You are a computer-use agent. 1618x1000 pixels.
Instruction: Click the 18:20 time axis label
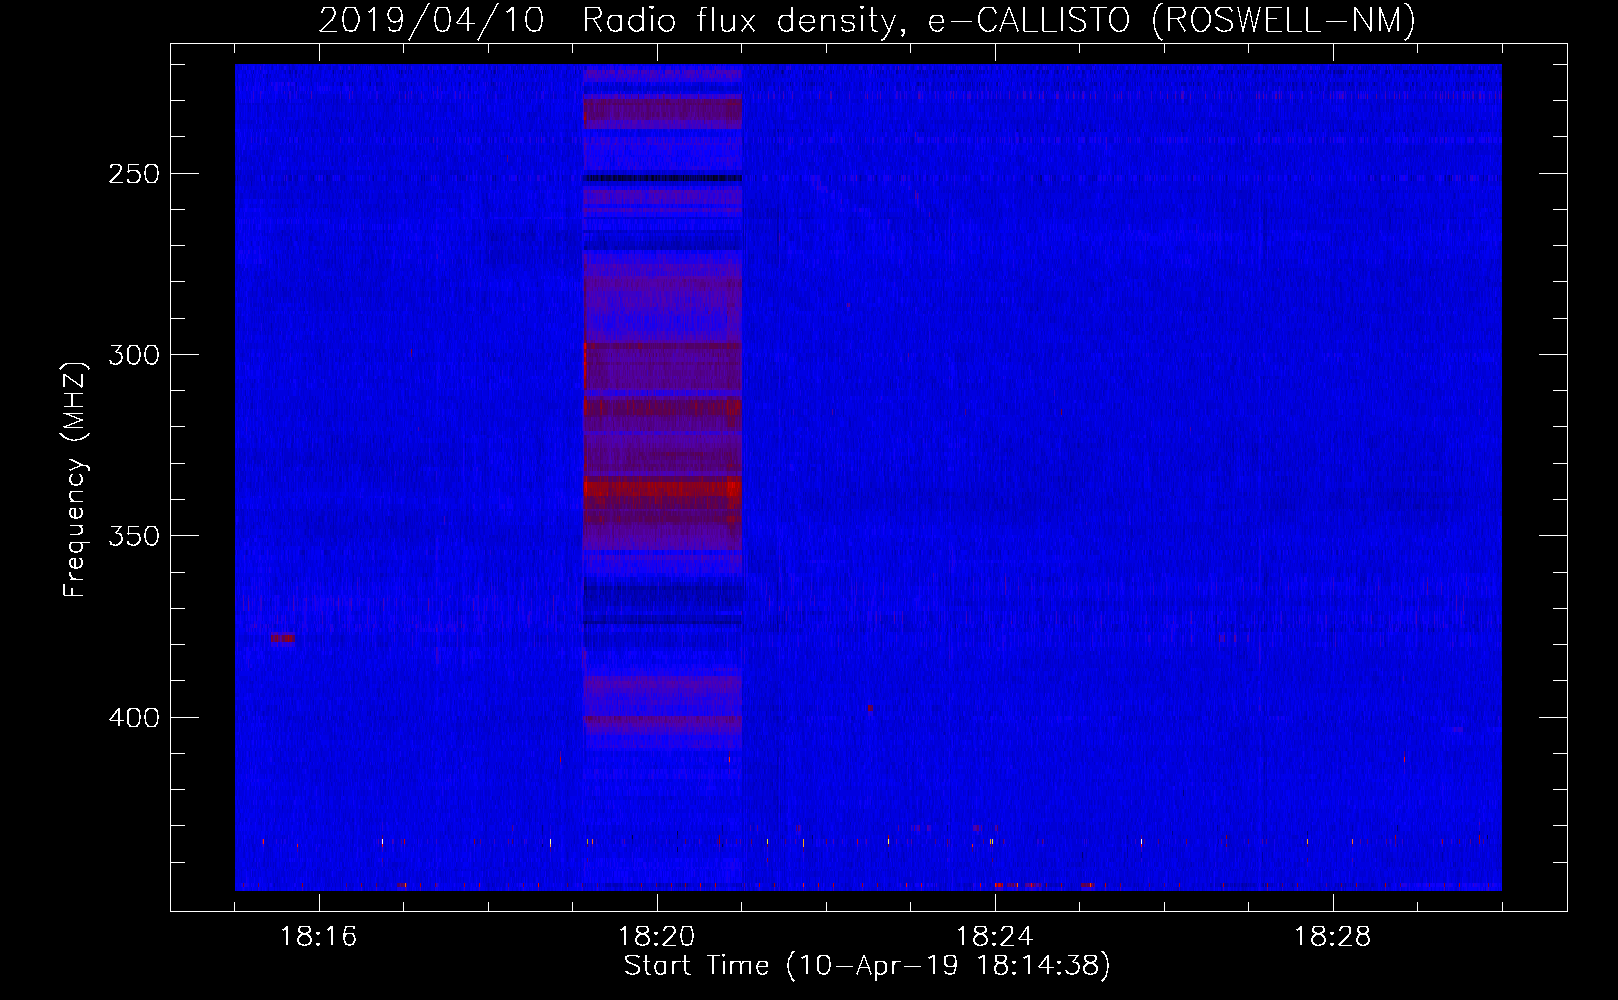(657, 937)
